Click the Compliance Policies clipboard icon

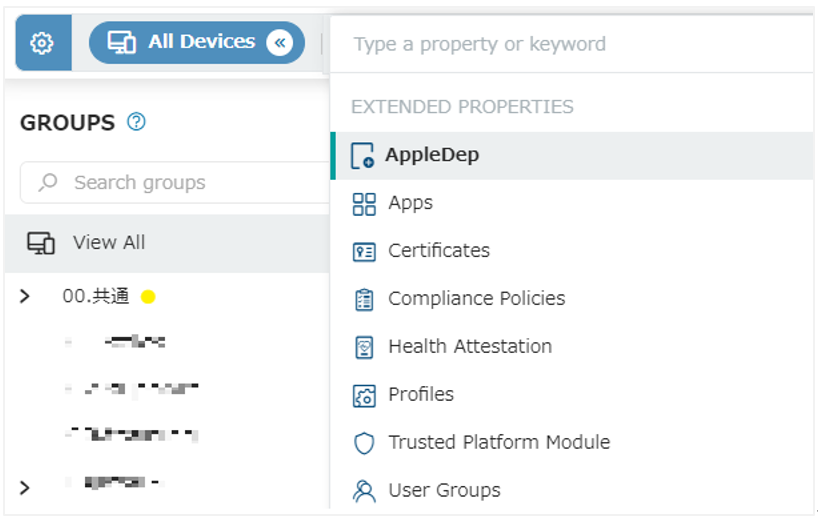[x=364, y=299]
